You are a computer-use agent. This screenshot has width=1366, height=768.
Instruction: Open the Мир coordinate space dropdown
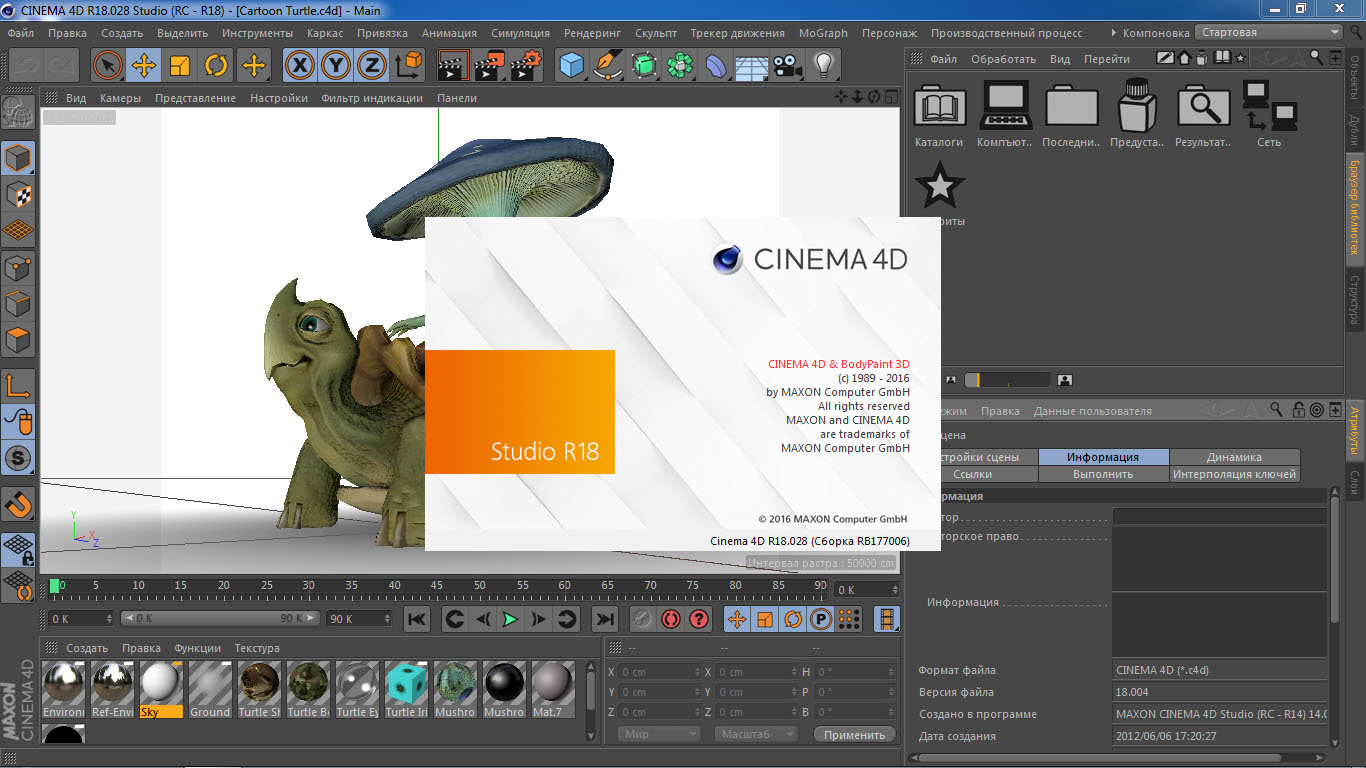659,734
